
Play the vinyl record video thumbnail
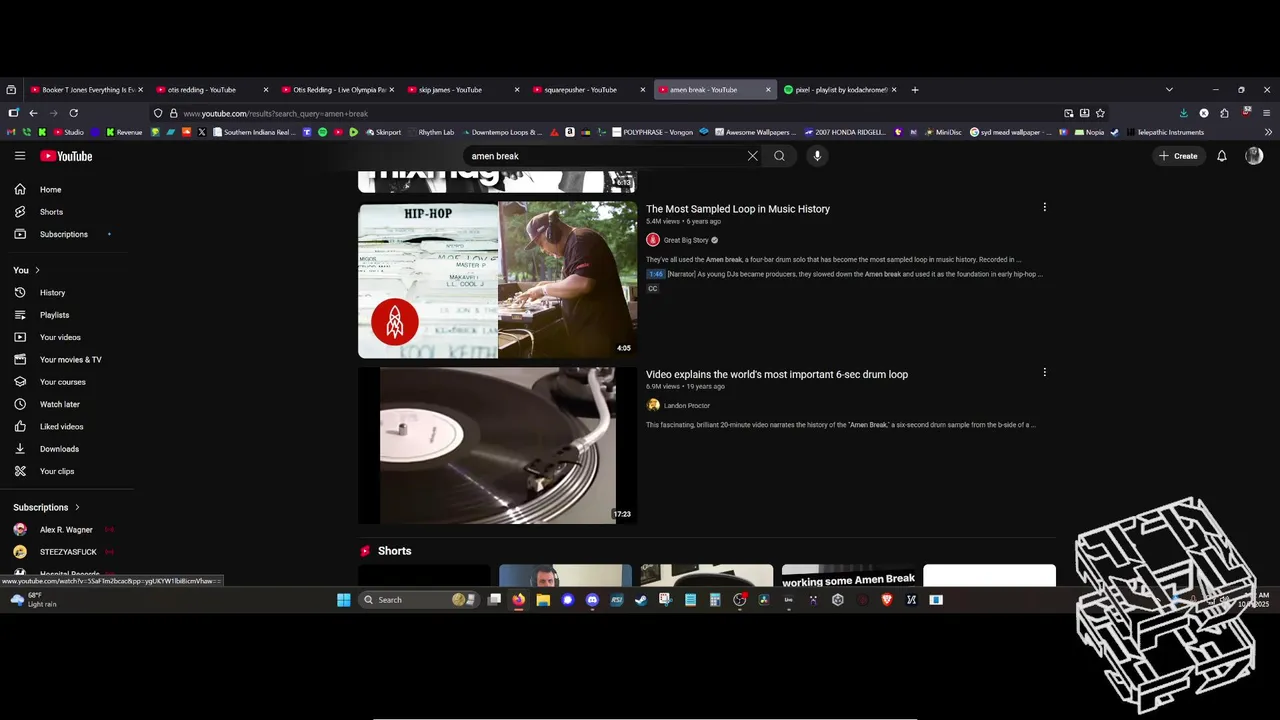[x=497, y=445]
